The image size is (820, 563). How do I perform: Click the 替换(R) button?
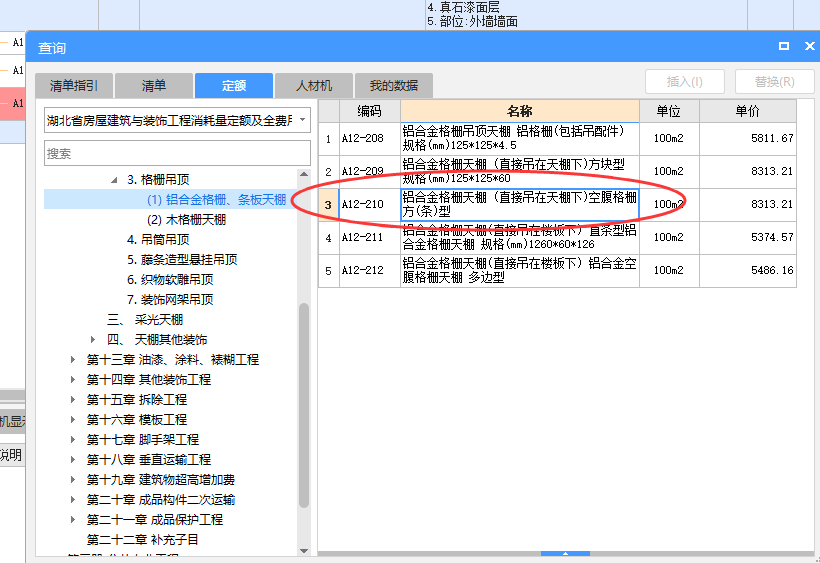tap(775, 82)
